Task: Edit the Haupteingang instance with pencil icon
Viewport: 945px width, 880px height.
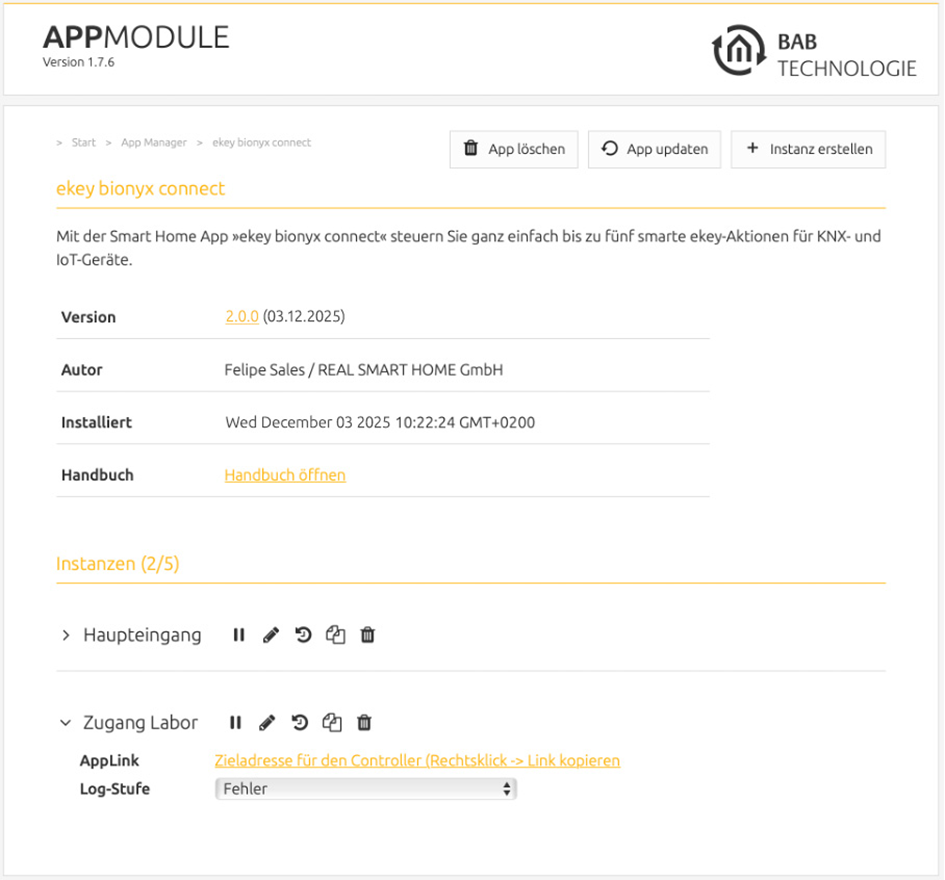Action: click(x=271, y=635)
